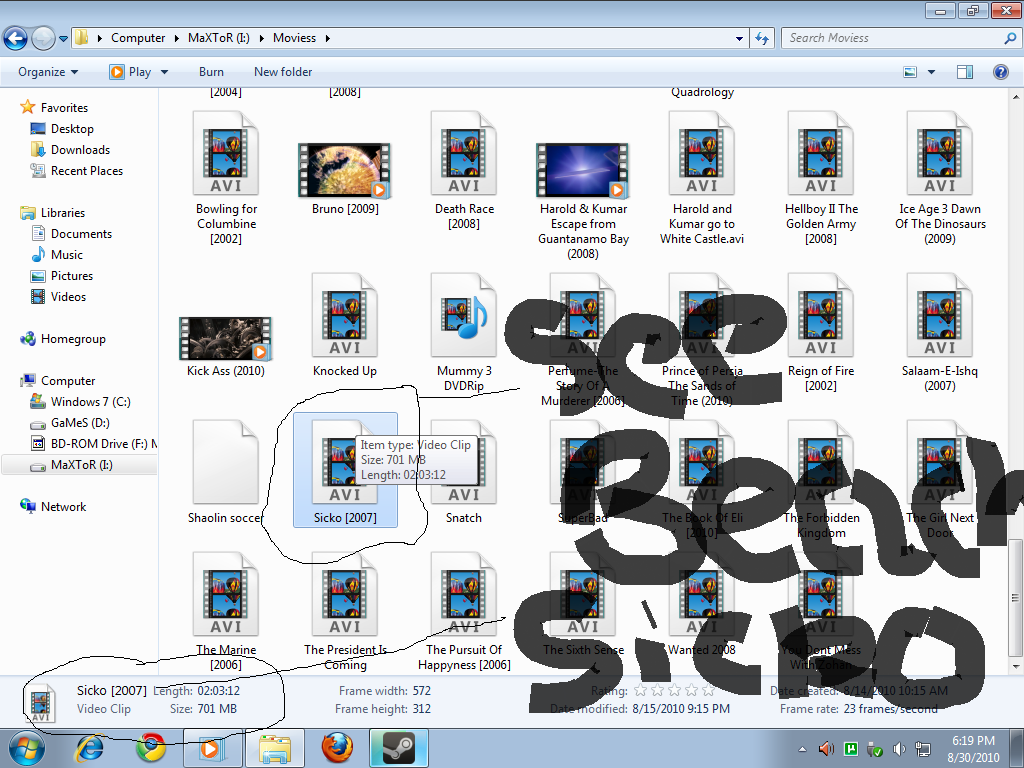Screen dimensions: 1024x768
Task: Select Harold and Kumar White Castle.avi
Action: pos(702,178)
